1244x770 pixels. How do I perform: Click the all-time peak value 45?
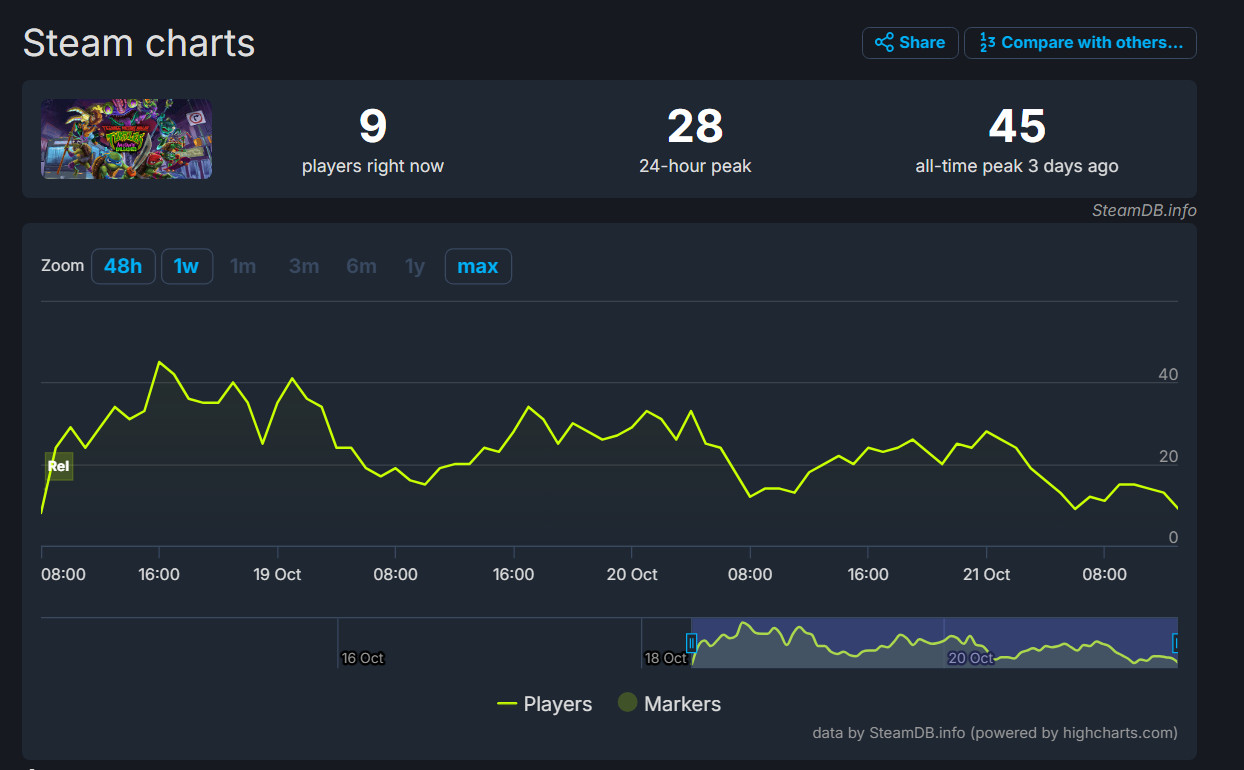[x=1016, y=127]
